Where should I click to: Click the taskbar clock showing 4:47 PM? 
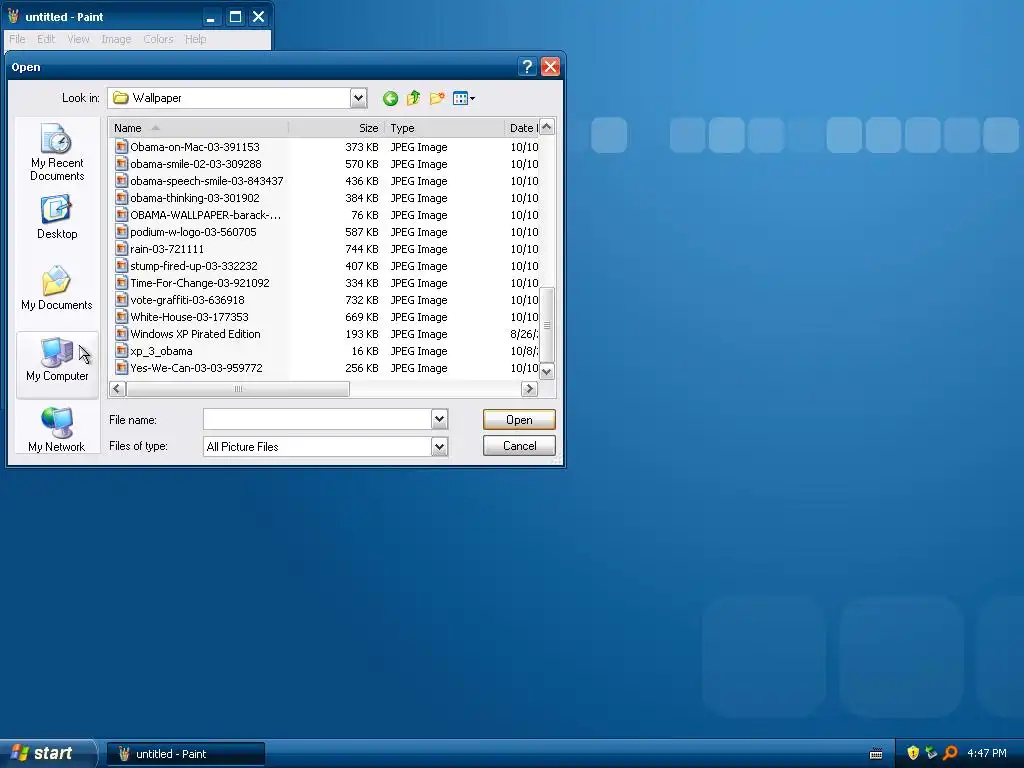point(987,754)
